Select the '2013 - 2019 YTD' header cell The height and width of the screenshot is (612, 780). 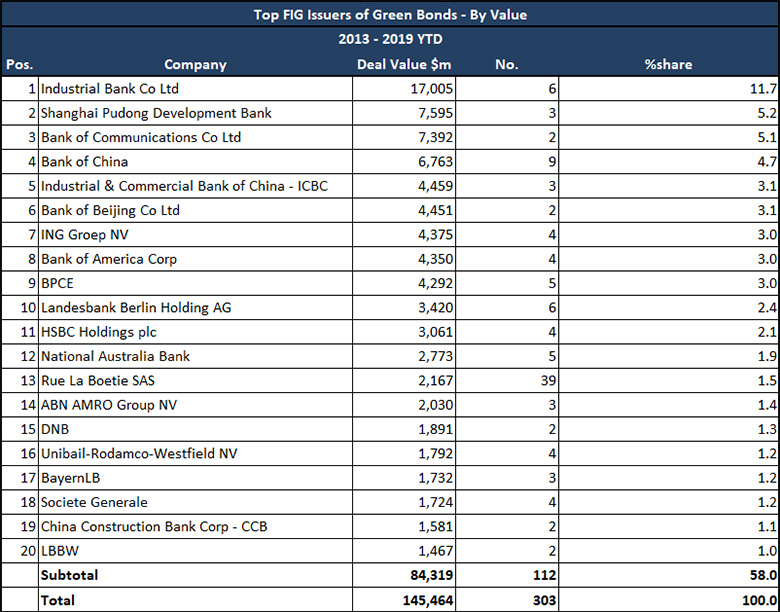coord(390,39)
